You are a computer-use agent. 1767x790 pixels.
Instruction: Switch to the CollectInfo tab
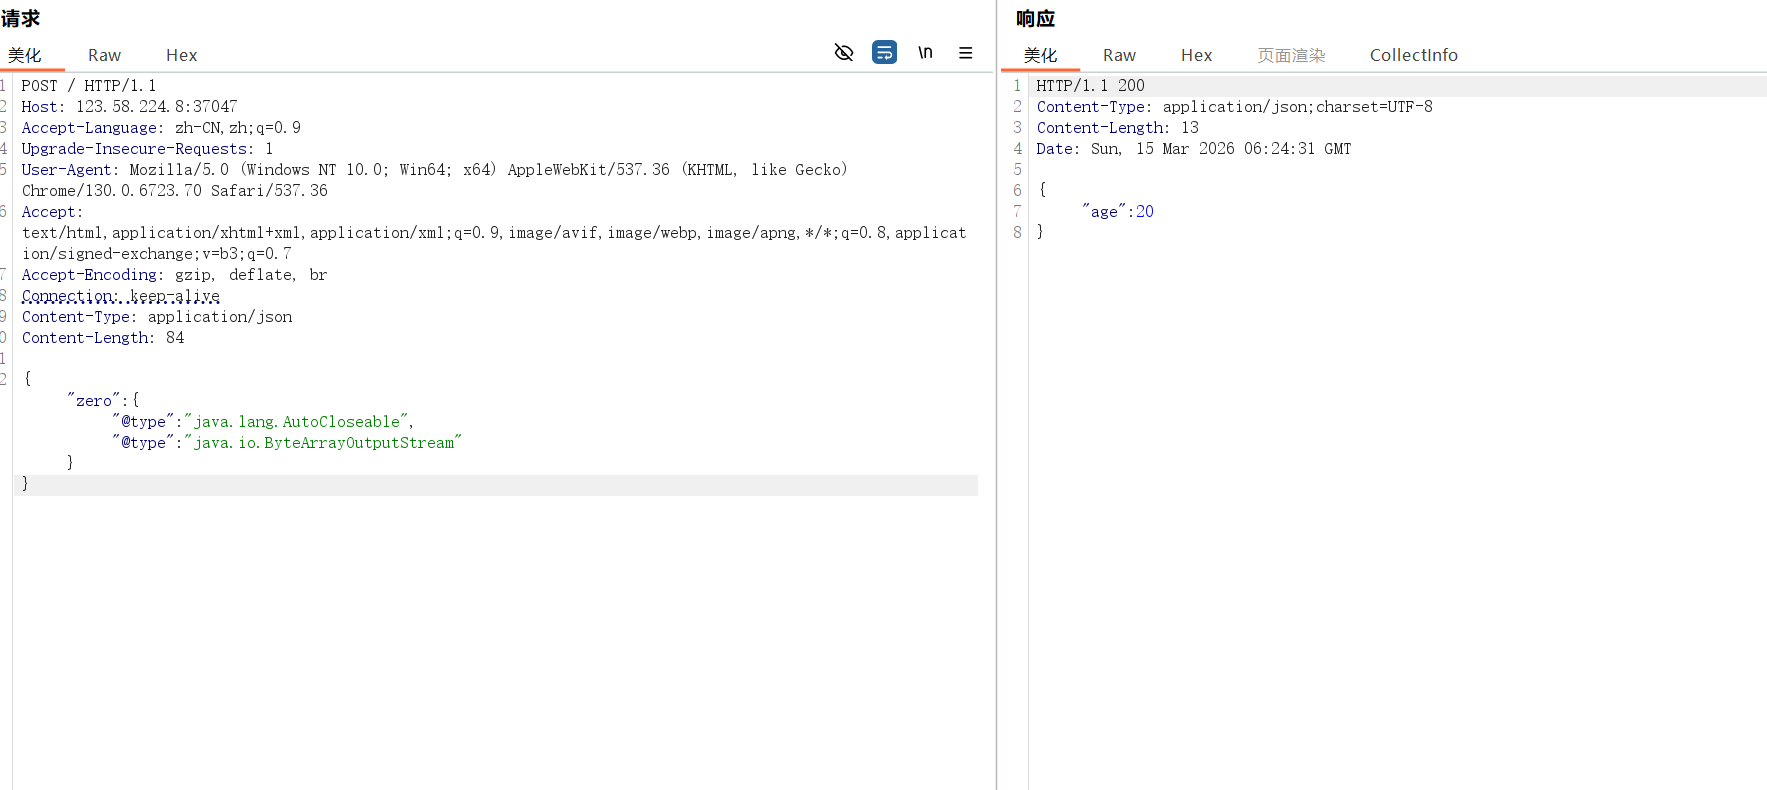pyautogui.click(x=1413, y=55)
